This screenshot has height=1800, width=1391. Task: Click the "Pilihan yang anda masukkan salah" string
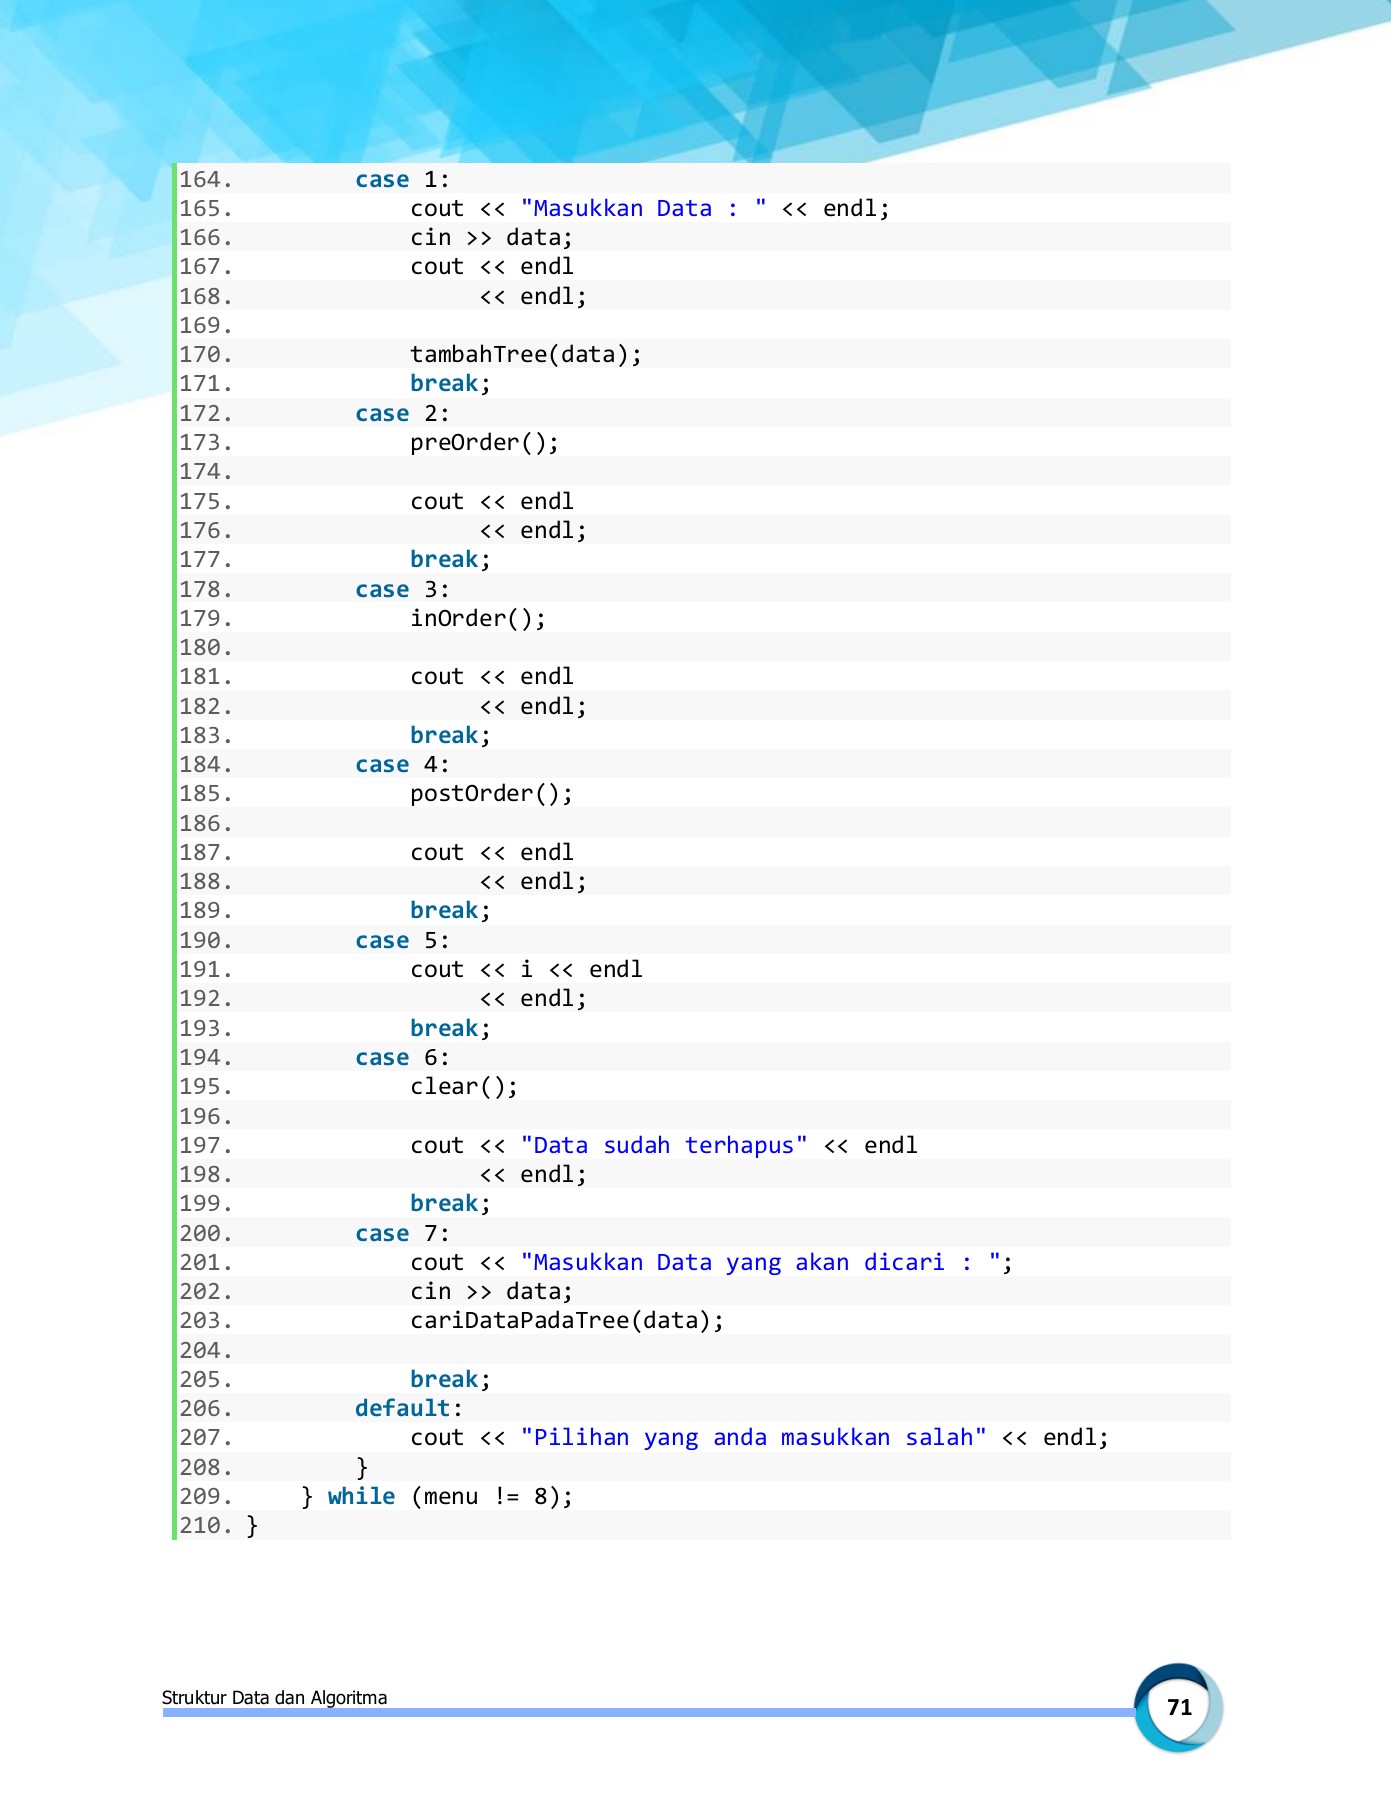tap(753, 1438)
